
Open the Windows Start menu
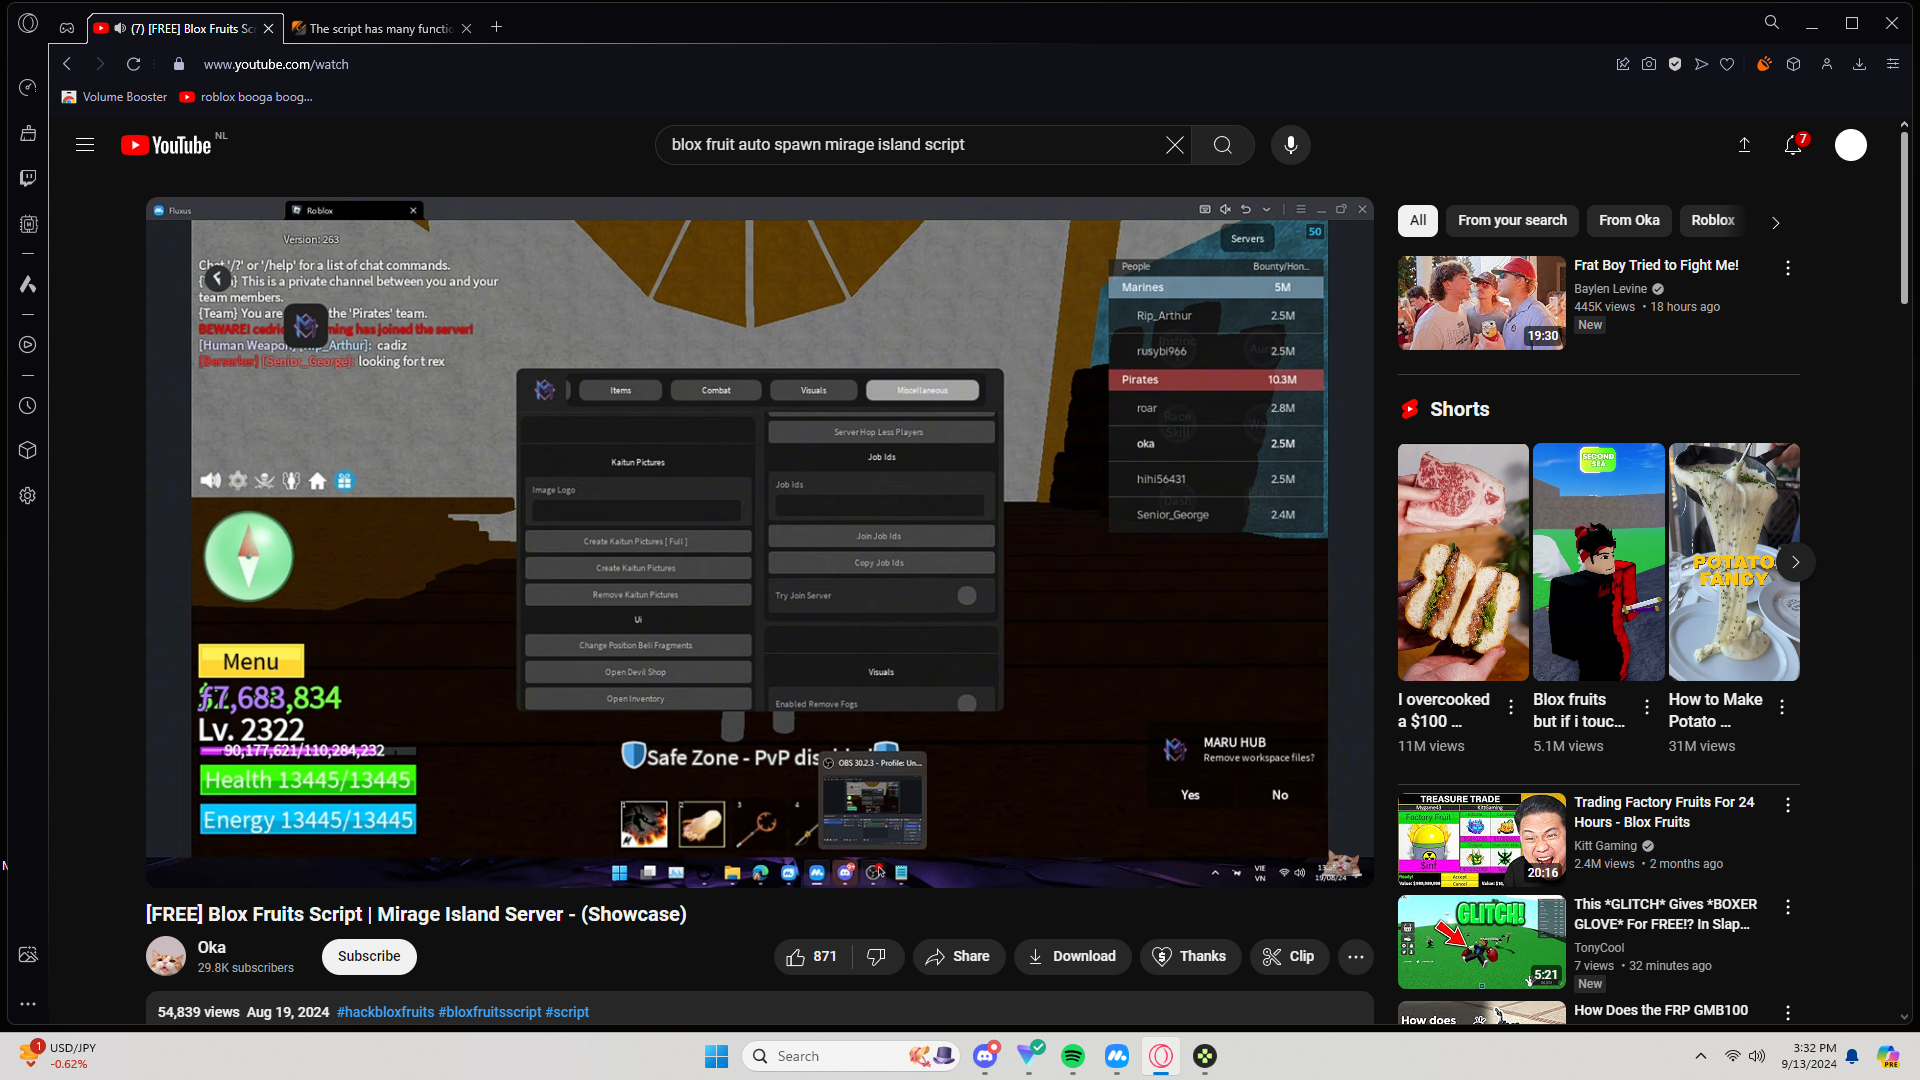point(717,1056)
